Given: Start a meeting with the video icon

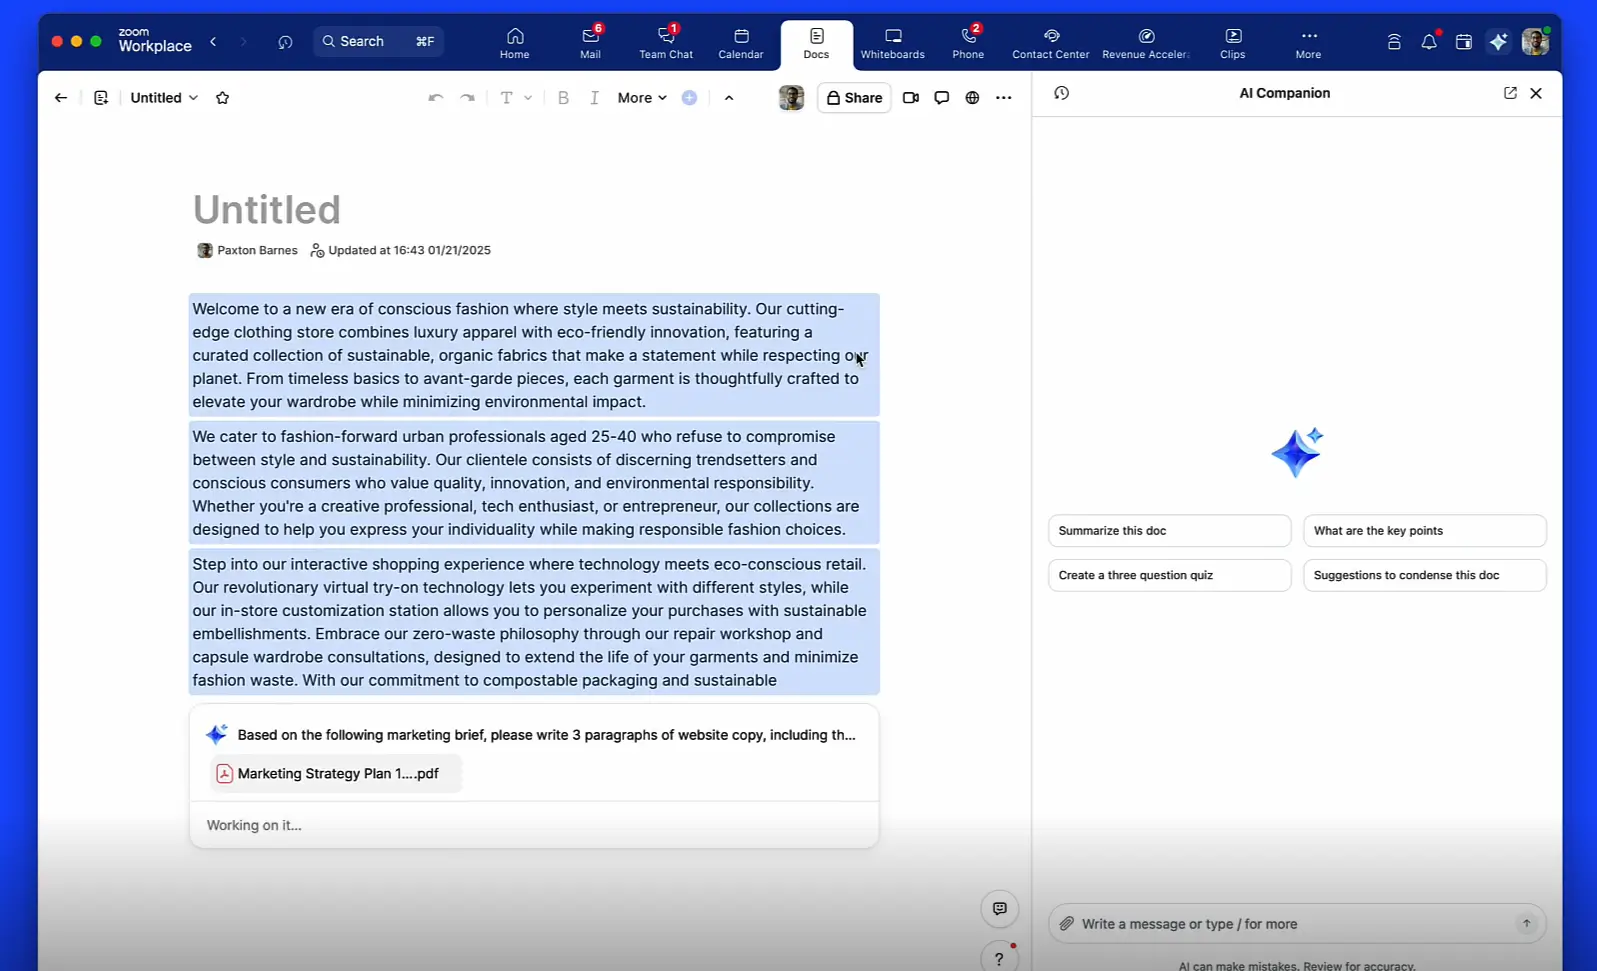Looking at the screenshot, I should click(911, 98).
